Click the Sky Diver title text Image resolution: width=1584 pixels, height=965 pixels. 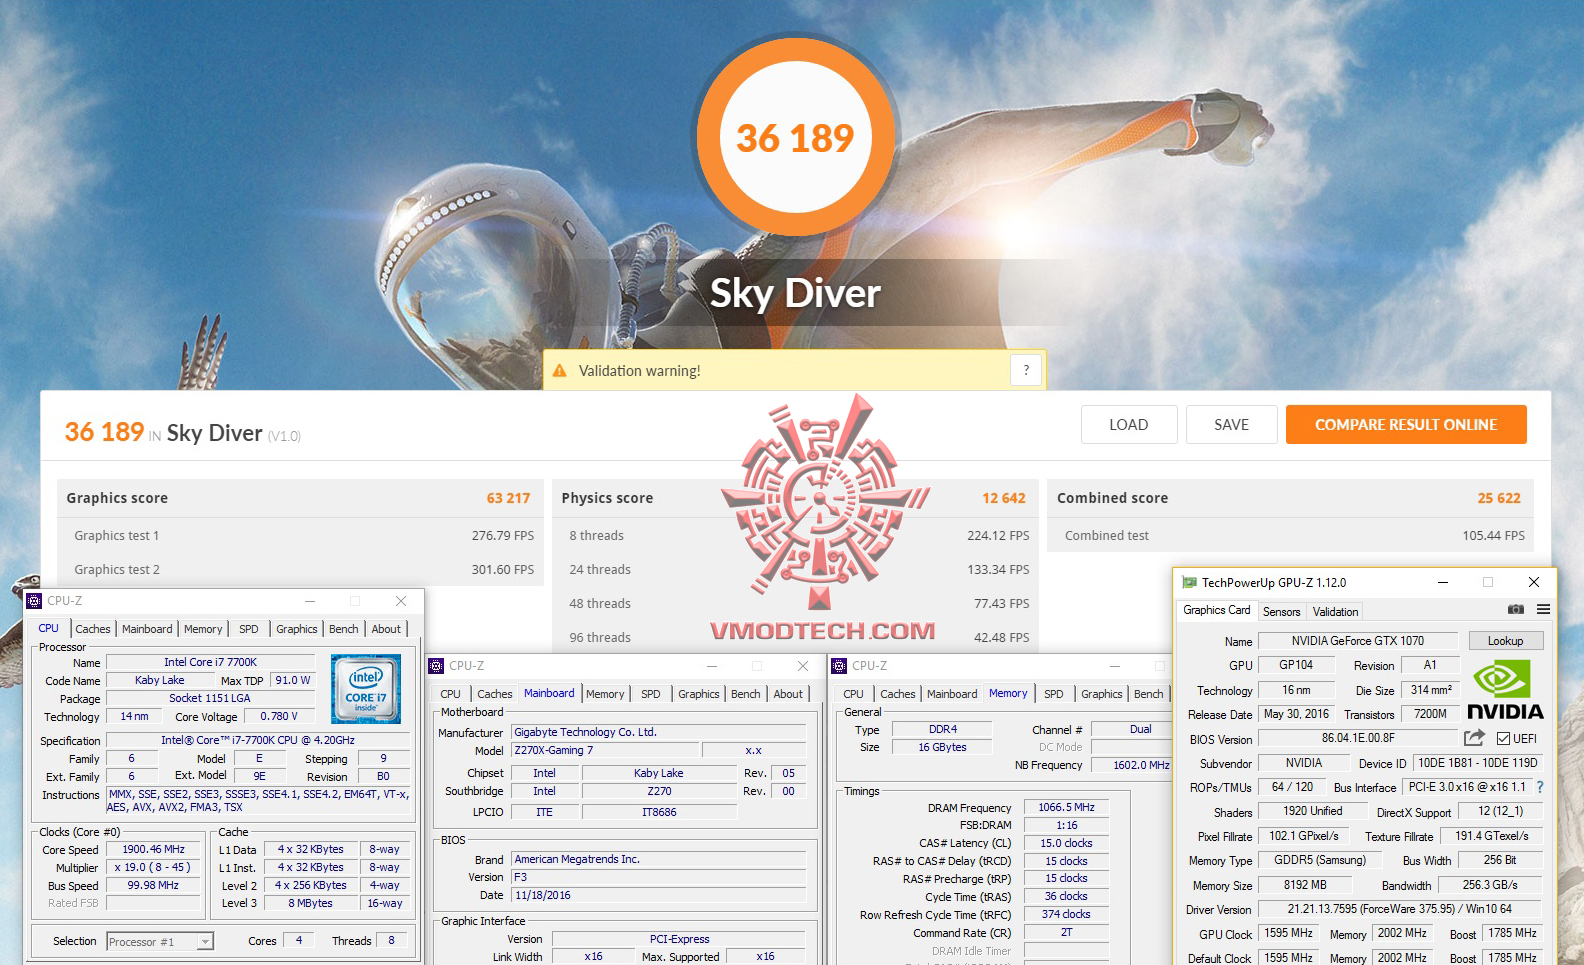795,293
